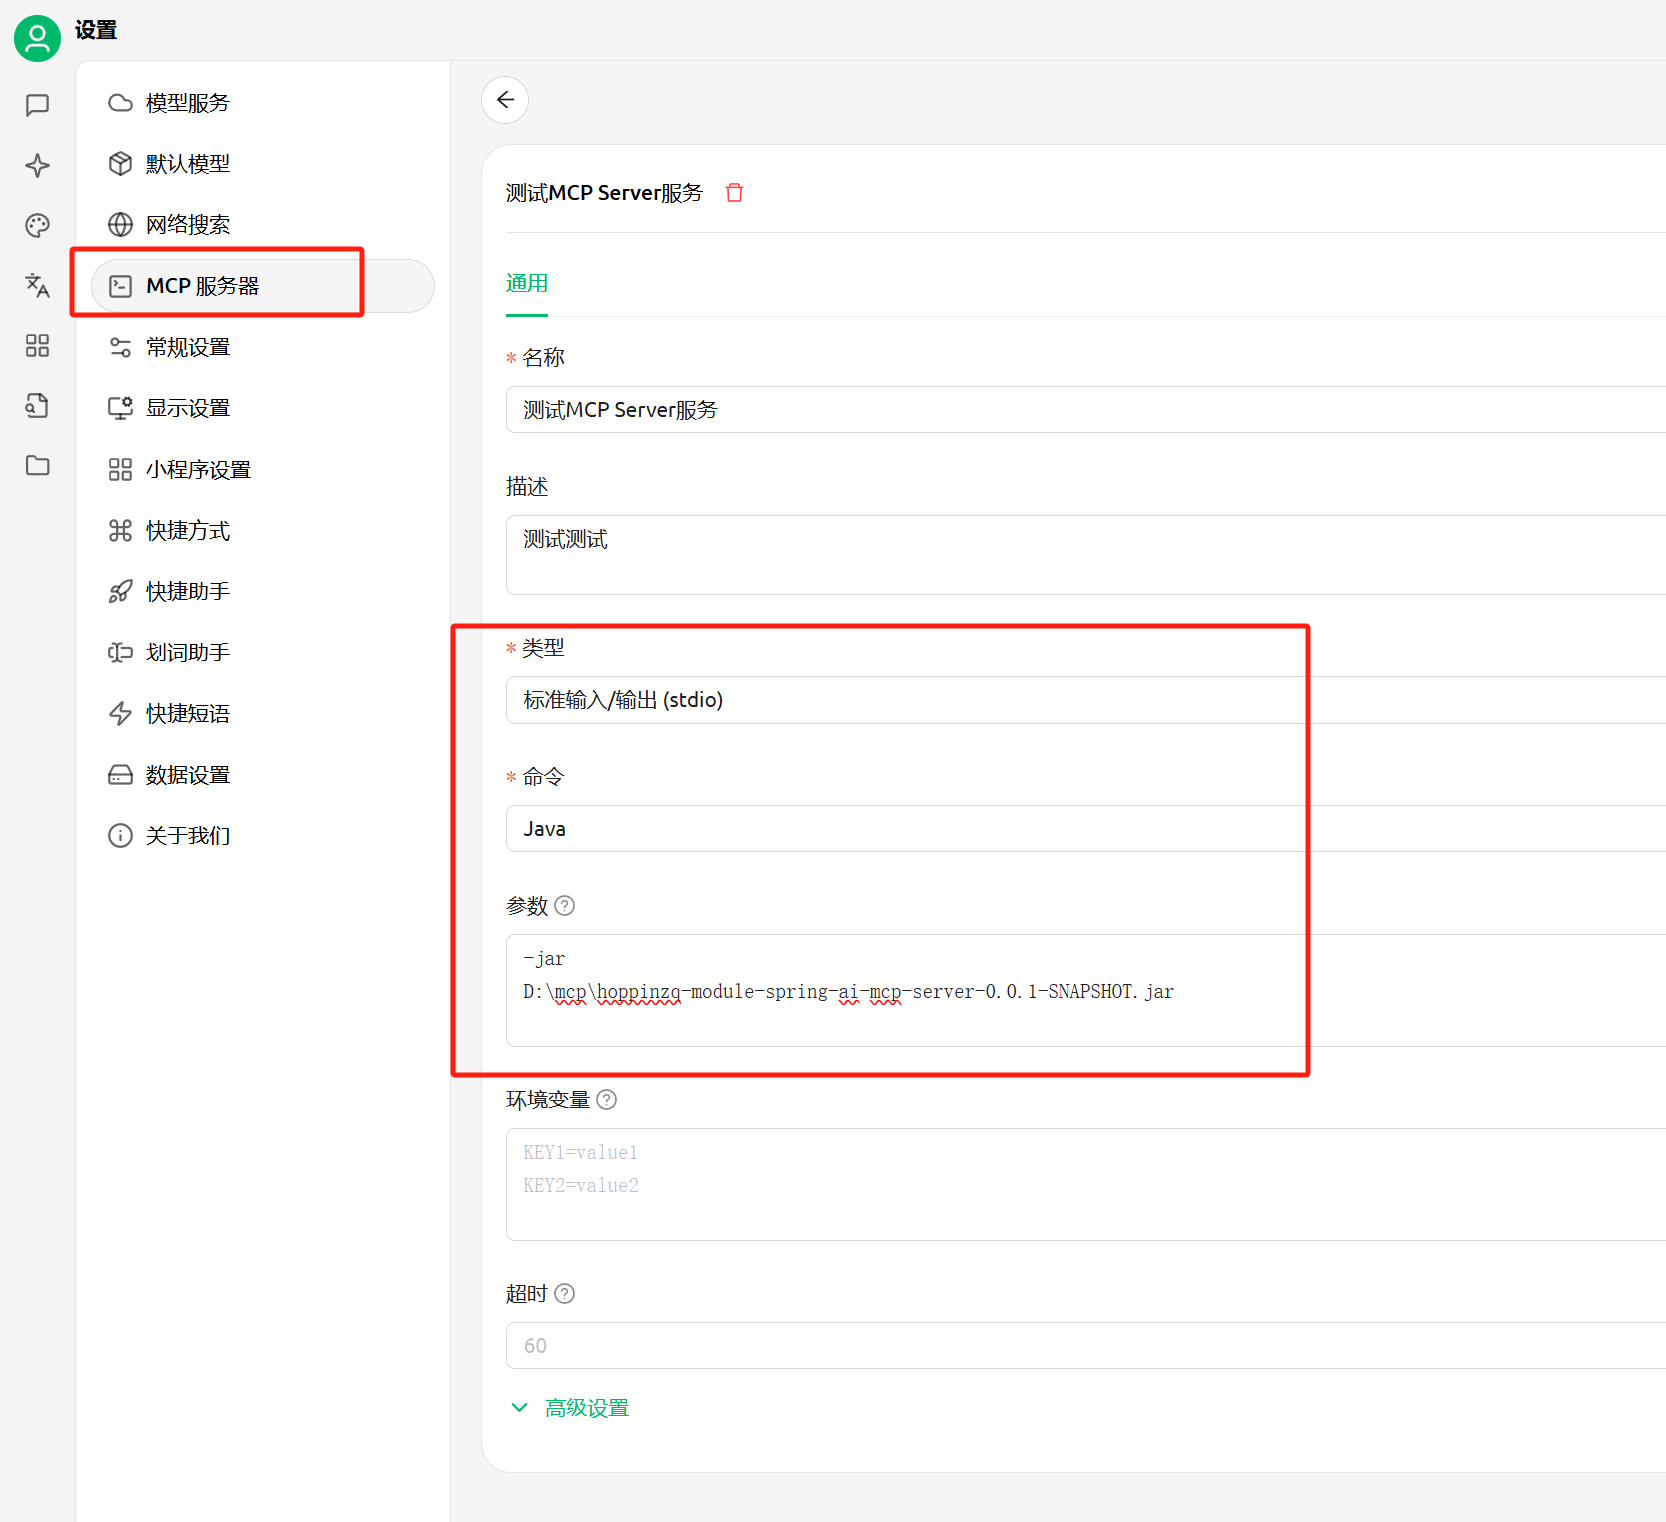Click the user avatar icon
The width and height of the screenshot is (1666, 1522).
tap(37, 38)
